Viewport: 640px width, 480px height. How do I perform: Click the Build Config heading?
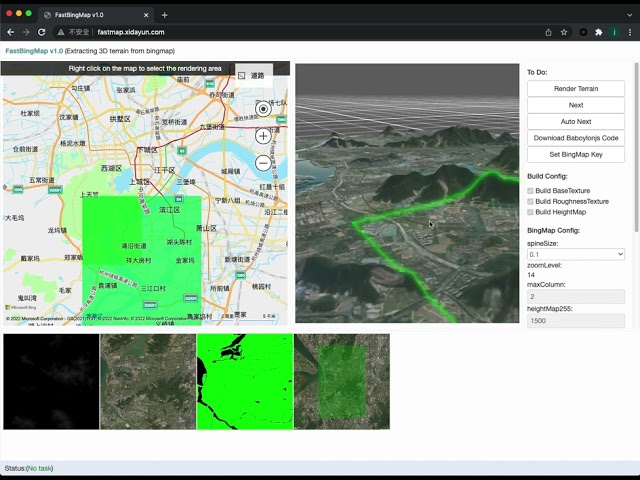(x=547, y=176)
